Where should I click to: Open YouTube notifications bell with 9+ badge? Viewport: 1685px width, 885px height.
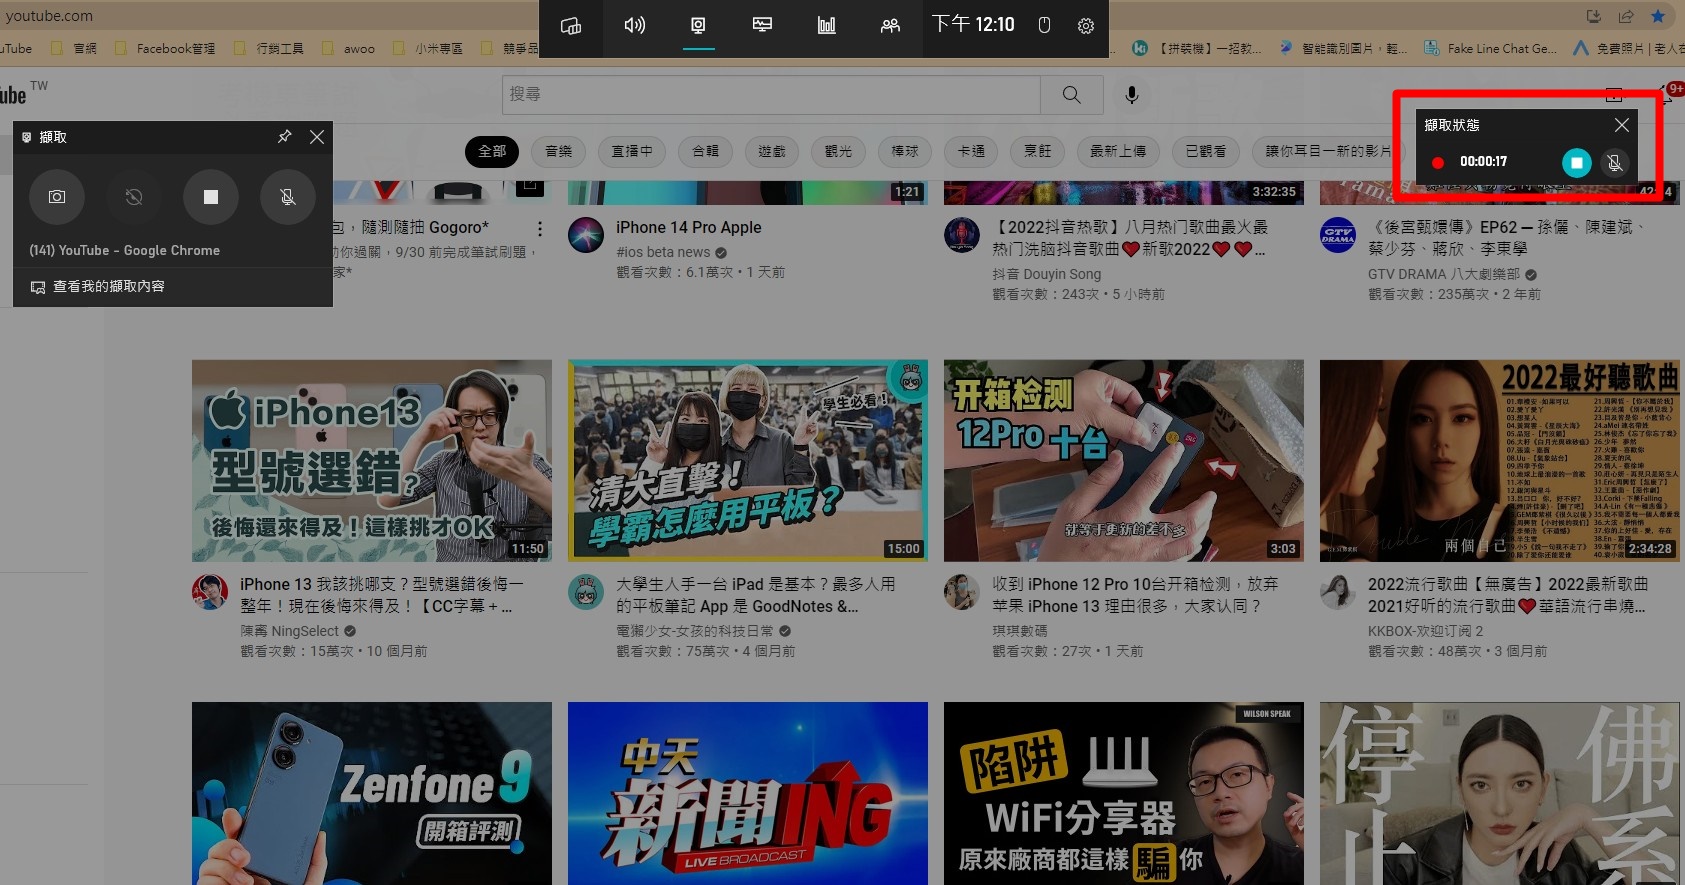pyautogui.click(x=1670, y=93)
